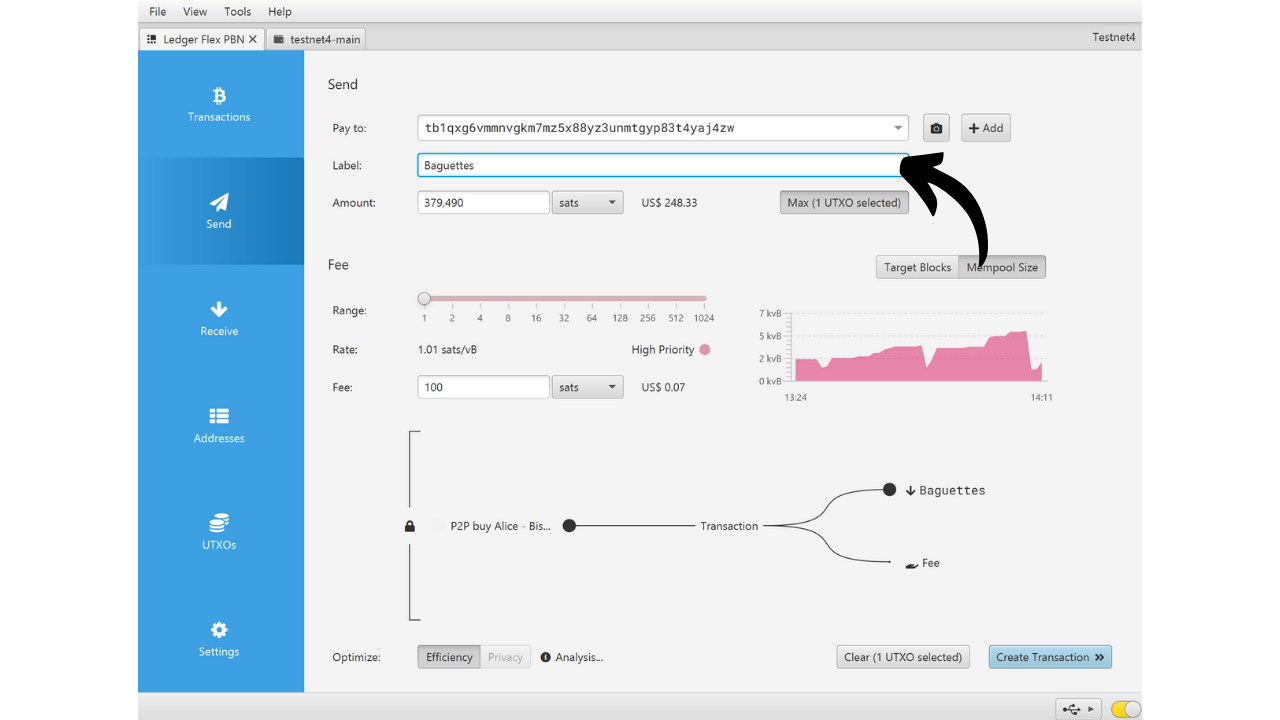Open Settings with the gear icon
The image size is (1280, 720).
(219, 630)
